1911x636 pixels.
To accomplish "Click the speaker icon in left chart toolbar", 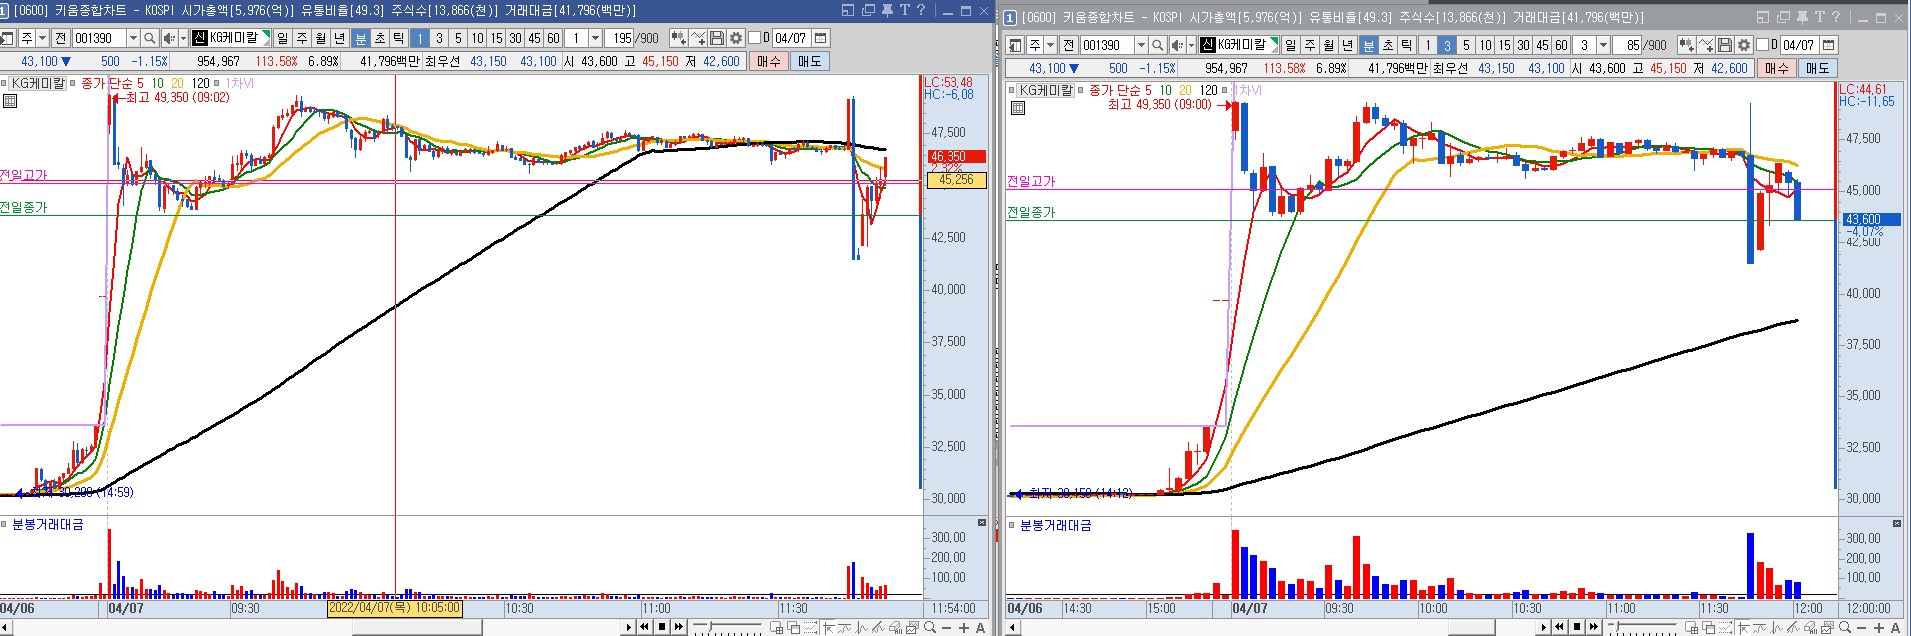I will [x=170, y=38].
